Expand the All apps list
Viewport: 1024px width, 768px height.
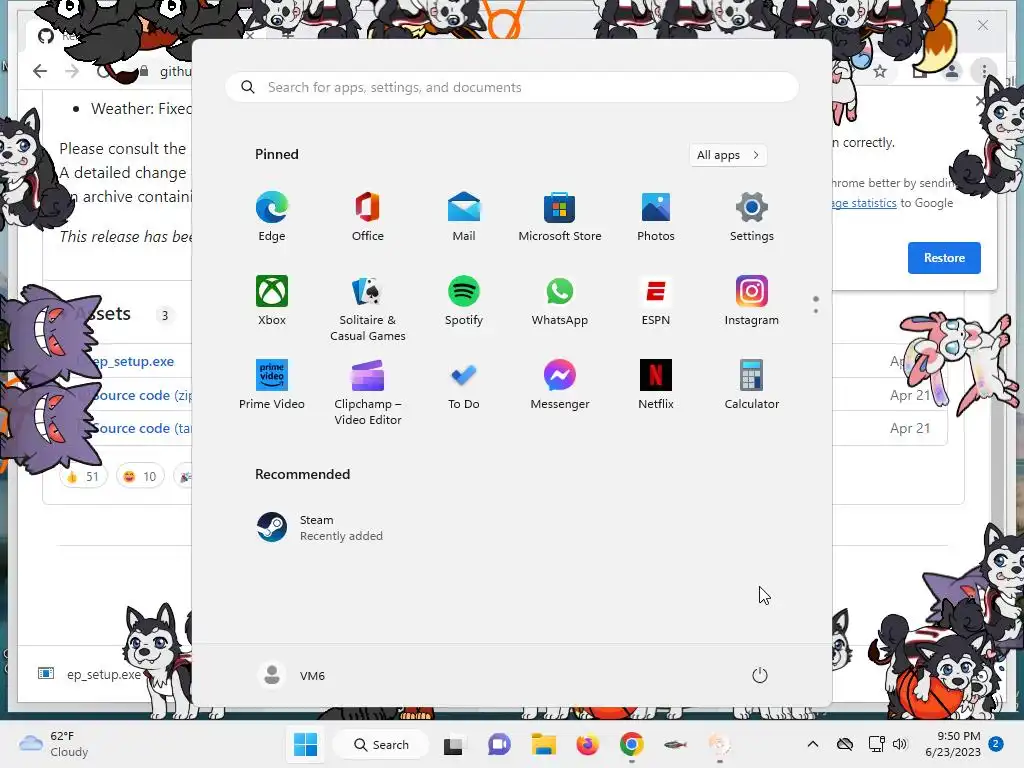[x=728, y=155]
